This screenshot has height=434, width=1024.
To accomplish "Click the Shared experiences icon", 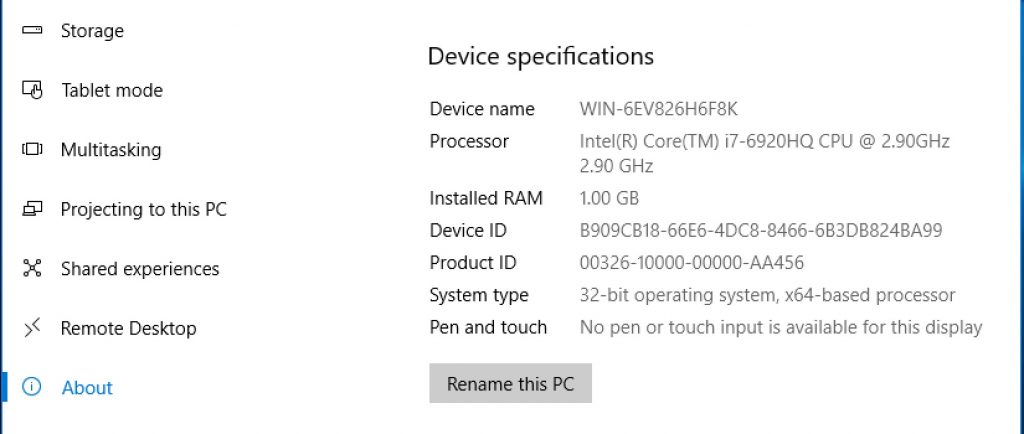I will [32, 268].
